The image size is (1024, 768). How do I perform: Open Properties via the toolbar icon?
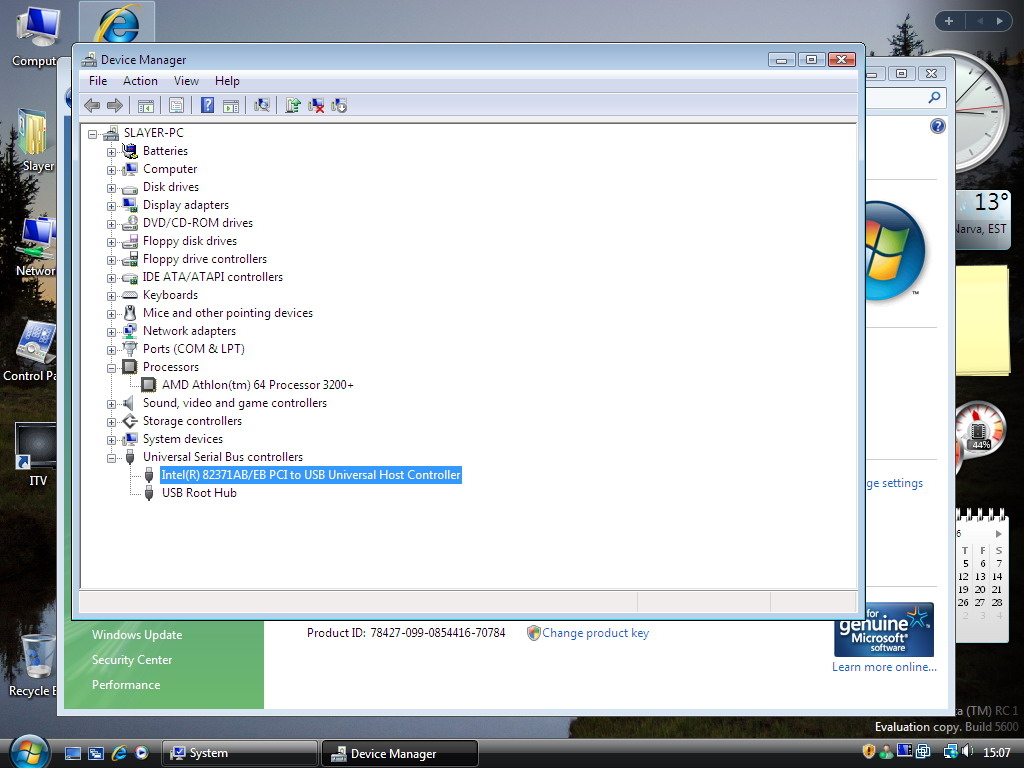coord(176,105)
